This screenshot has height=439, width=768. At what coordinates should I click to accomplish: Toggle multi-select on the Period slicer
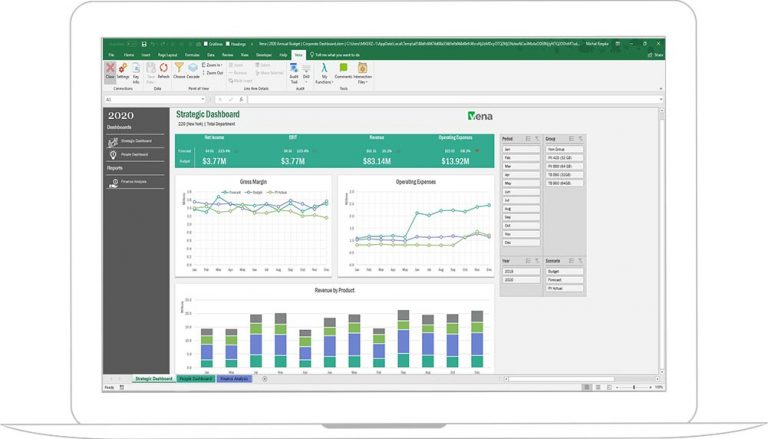tap(528, 139)
